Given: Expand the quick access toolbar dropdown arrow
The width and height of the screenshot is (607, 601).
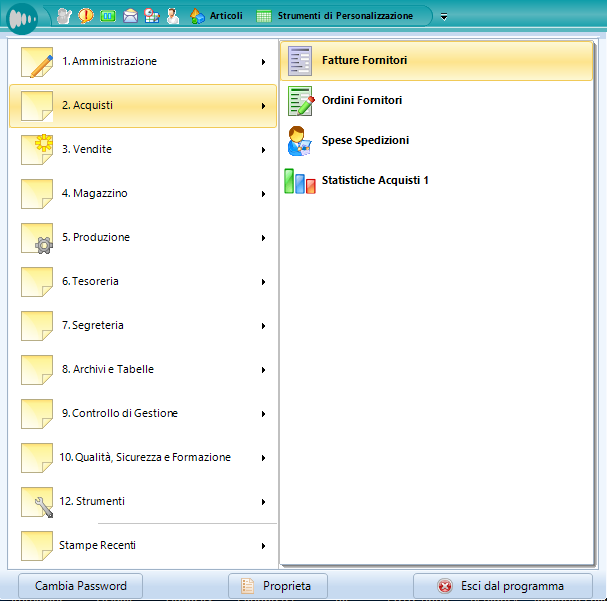Looking at the screenshot, I should click(x=444, y=17).
